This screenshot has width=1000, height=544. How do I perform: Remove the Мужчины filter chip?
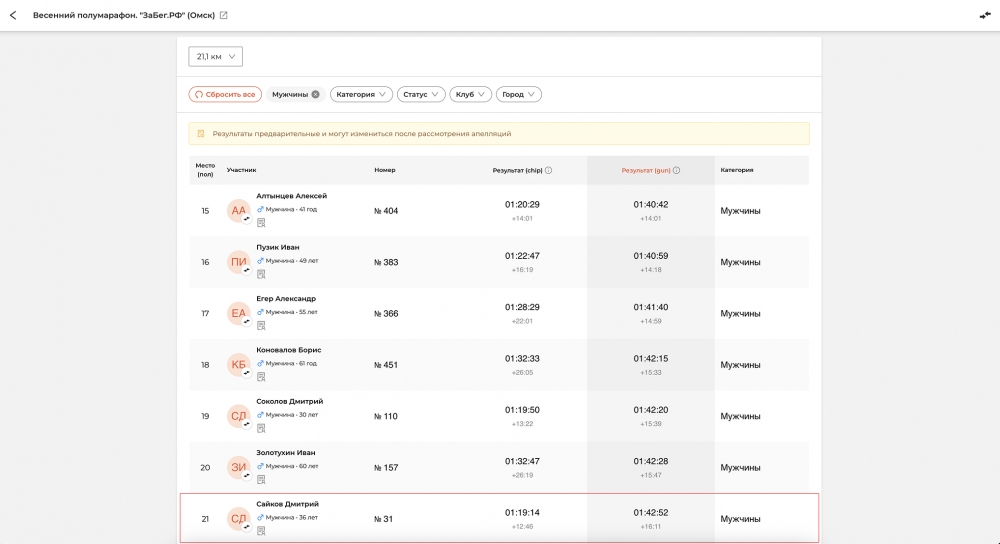pyautogui.click(x=316, y=94)
